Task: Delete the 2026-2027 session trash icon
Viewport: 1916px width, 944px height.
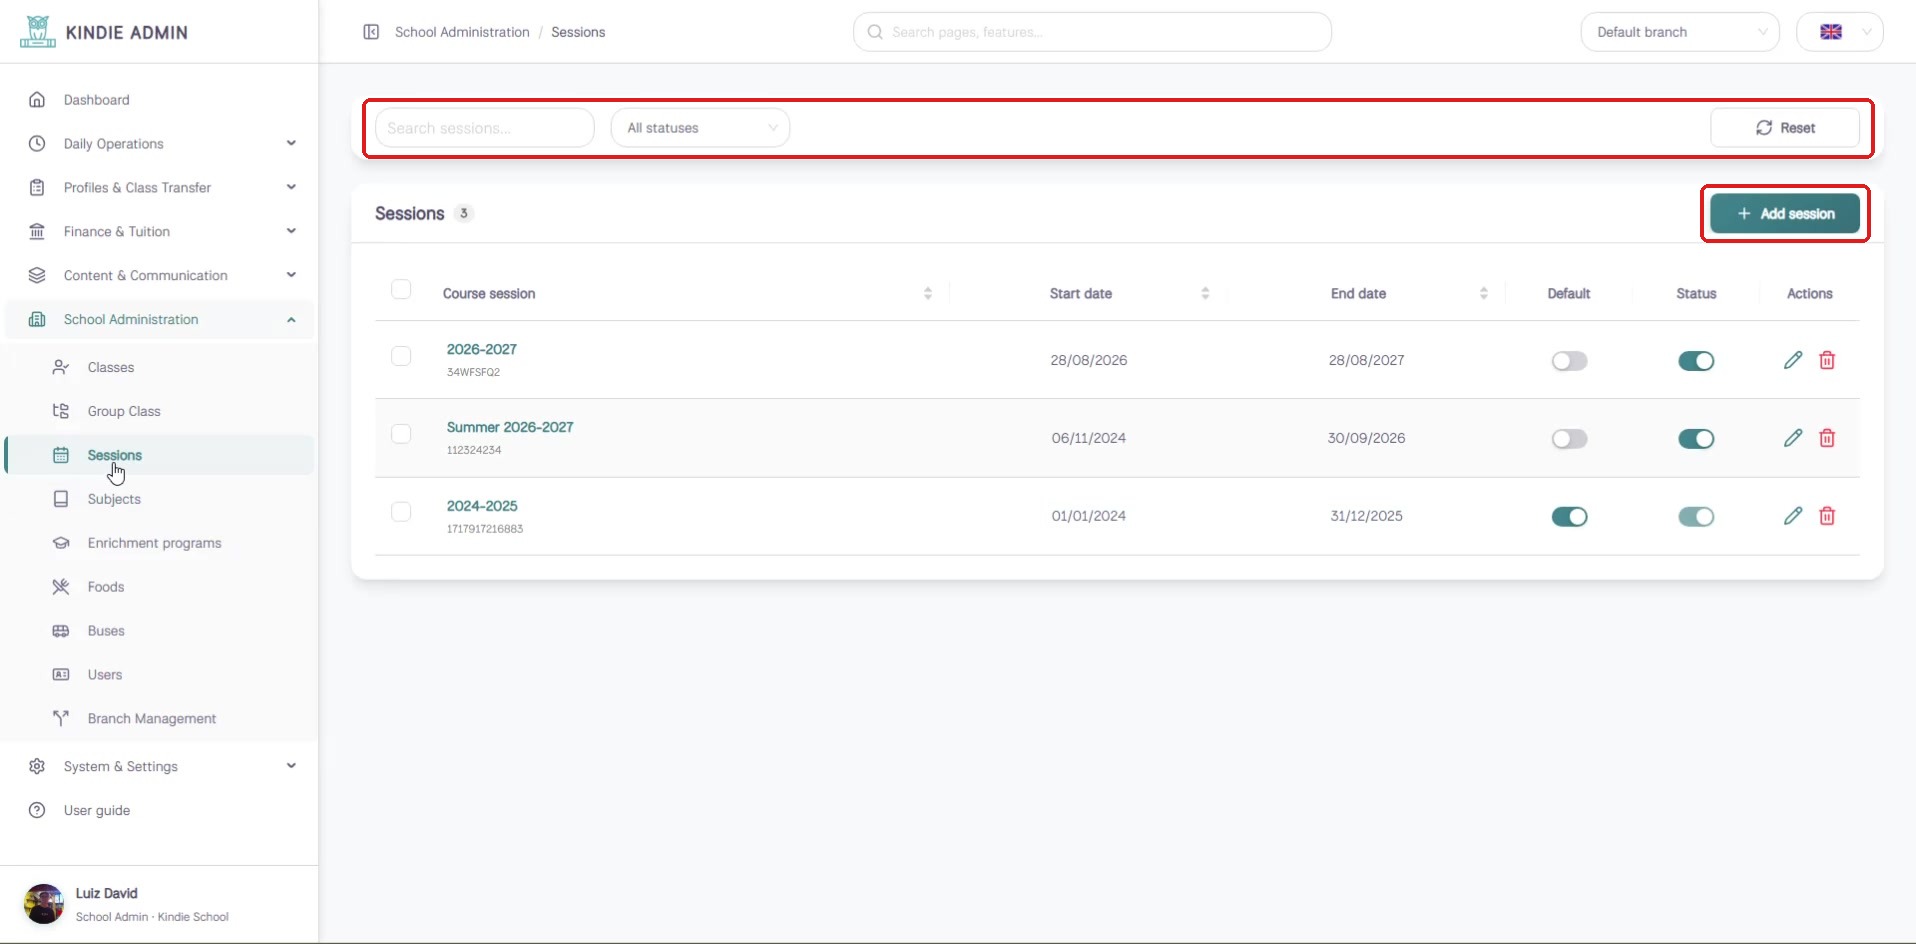Action: click(x=1827, y=360)
